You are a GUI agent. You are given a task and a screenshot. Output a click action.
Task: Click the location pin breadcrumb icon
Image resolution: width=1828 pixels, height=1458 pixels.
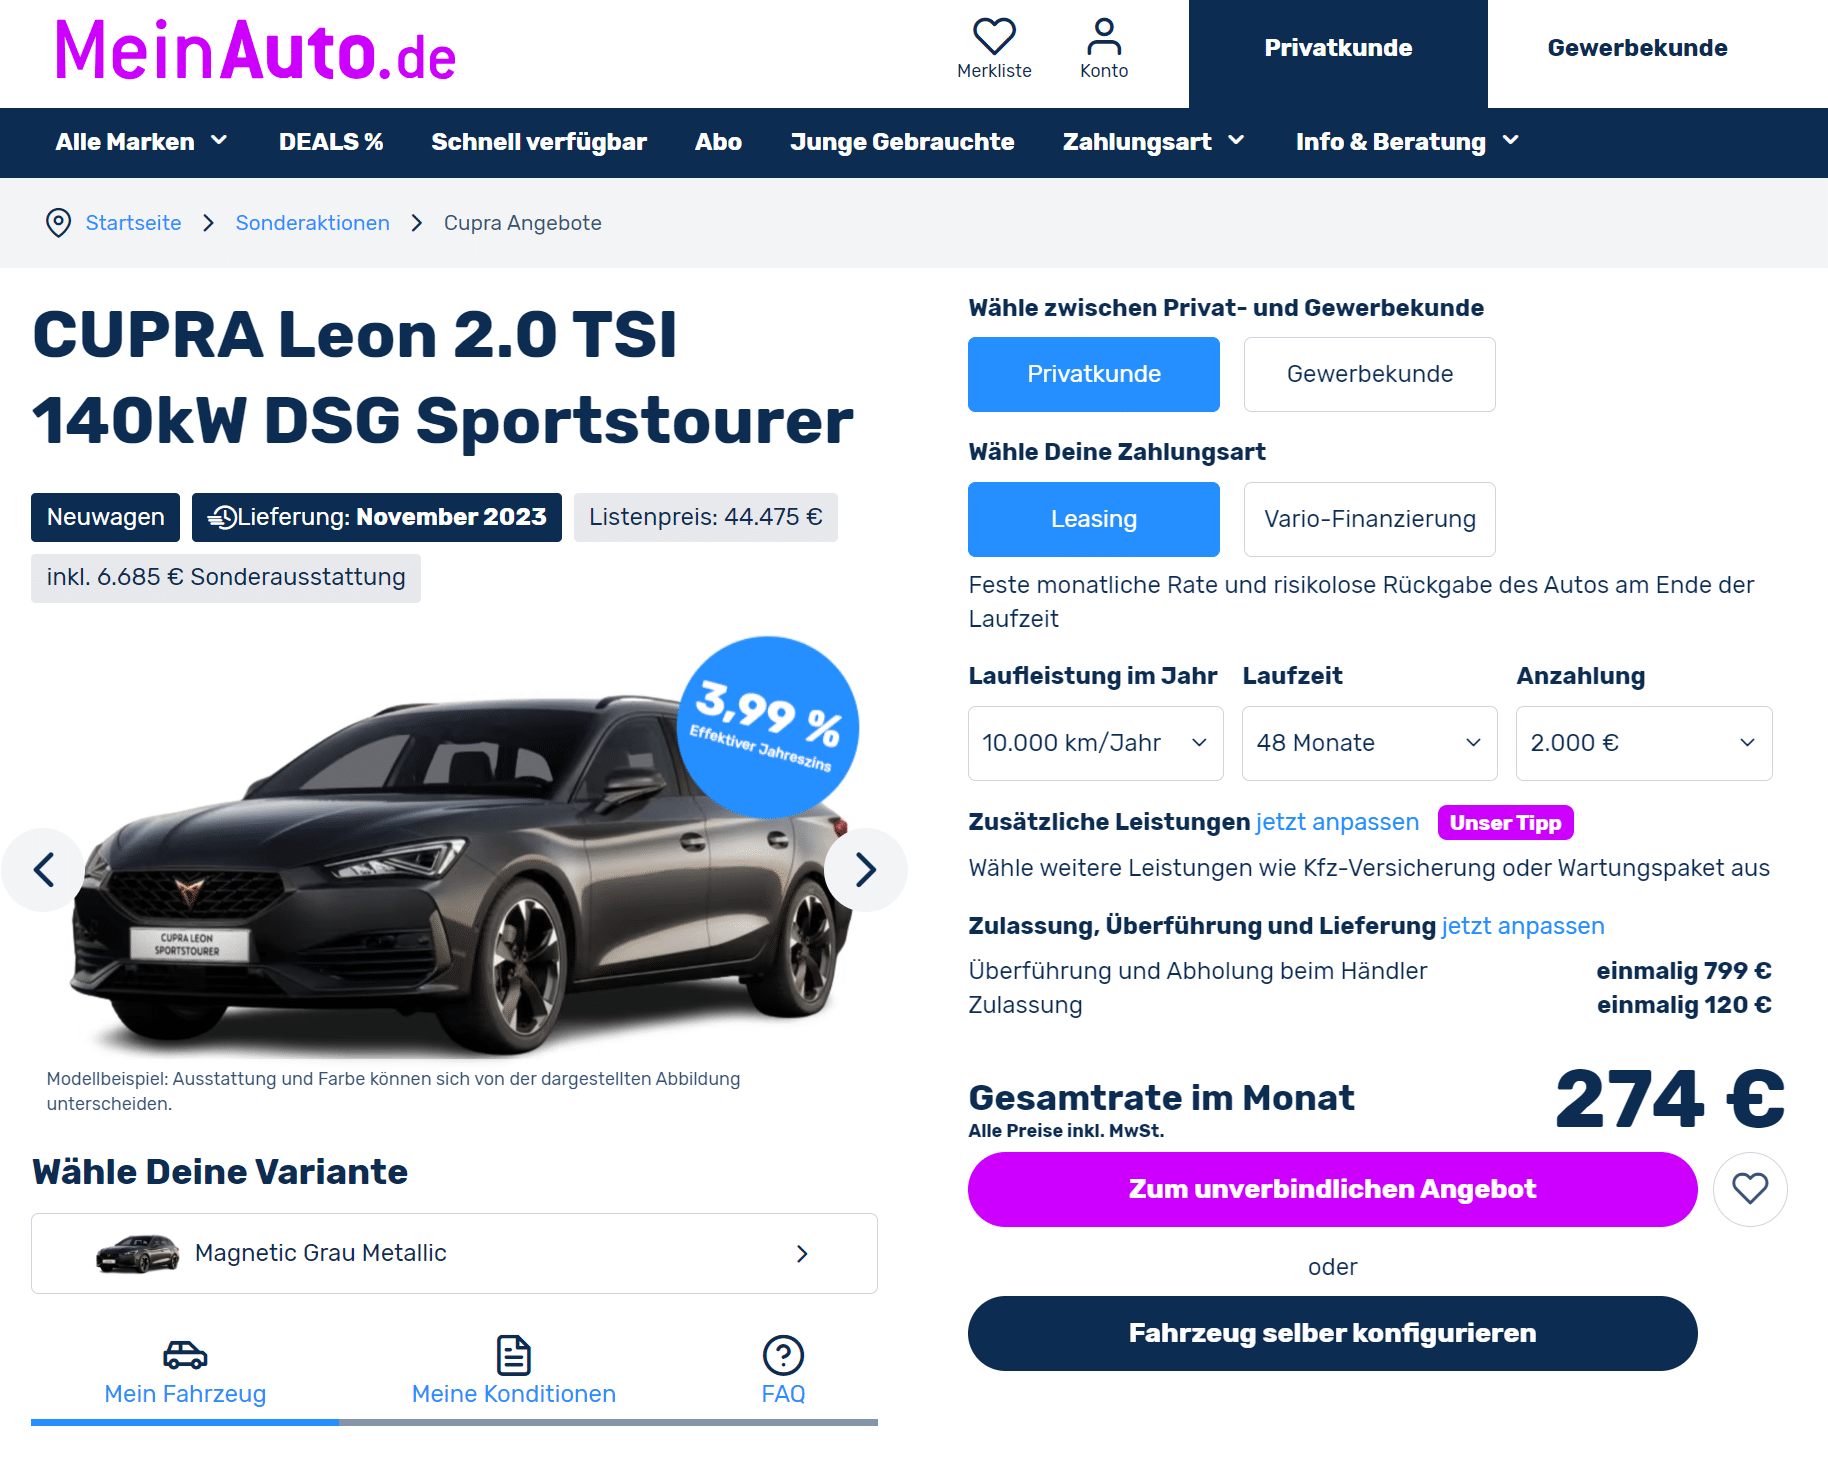tap(59, 222)
